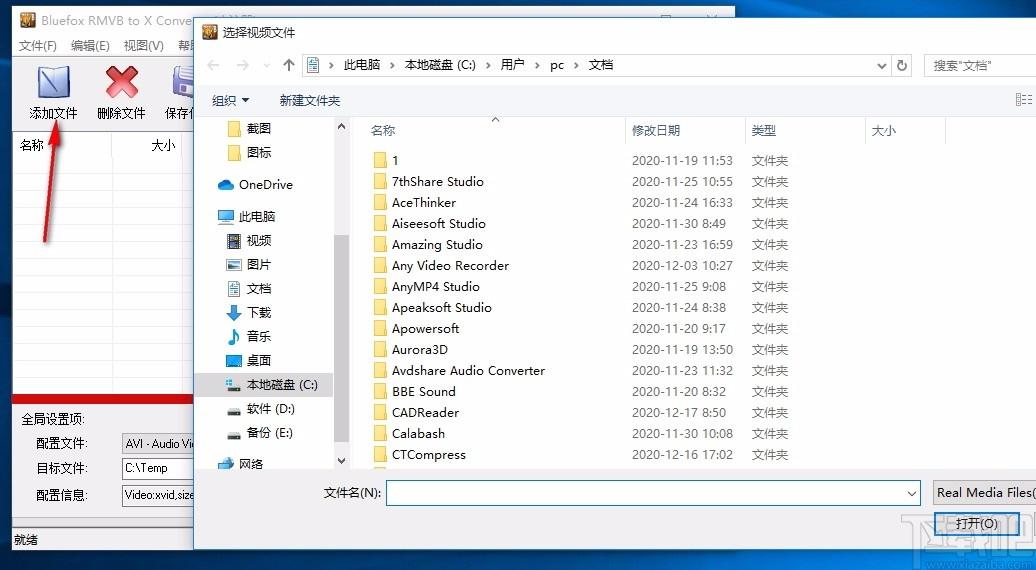Open 网络 (Network) in the sidebar
1036x570 pixels.
click(241, 464)
